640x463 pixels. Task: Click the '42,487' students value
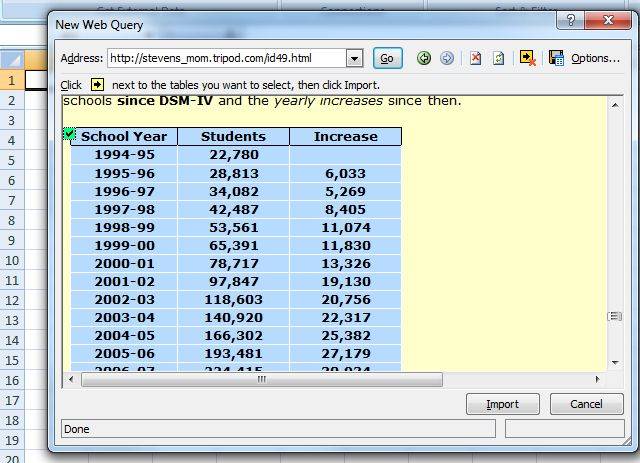point(234,209)
